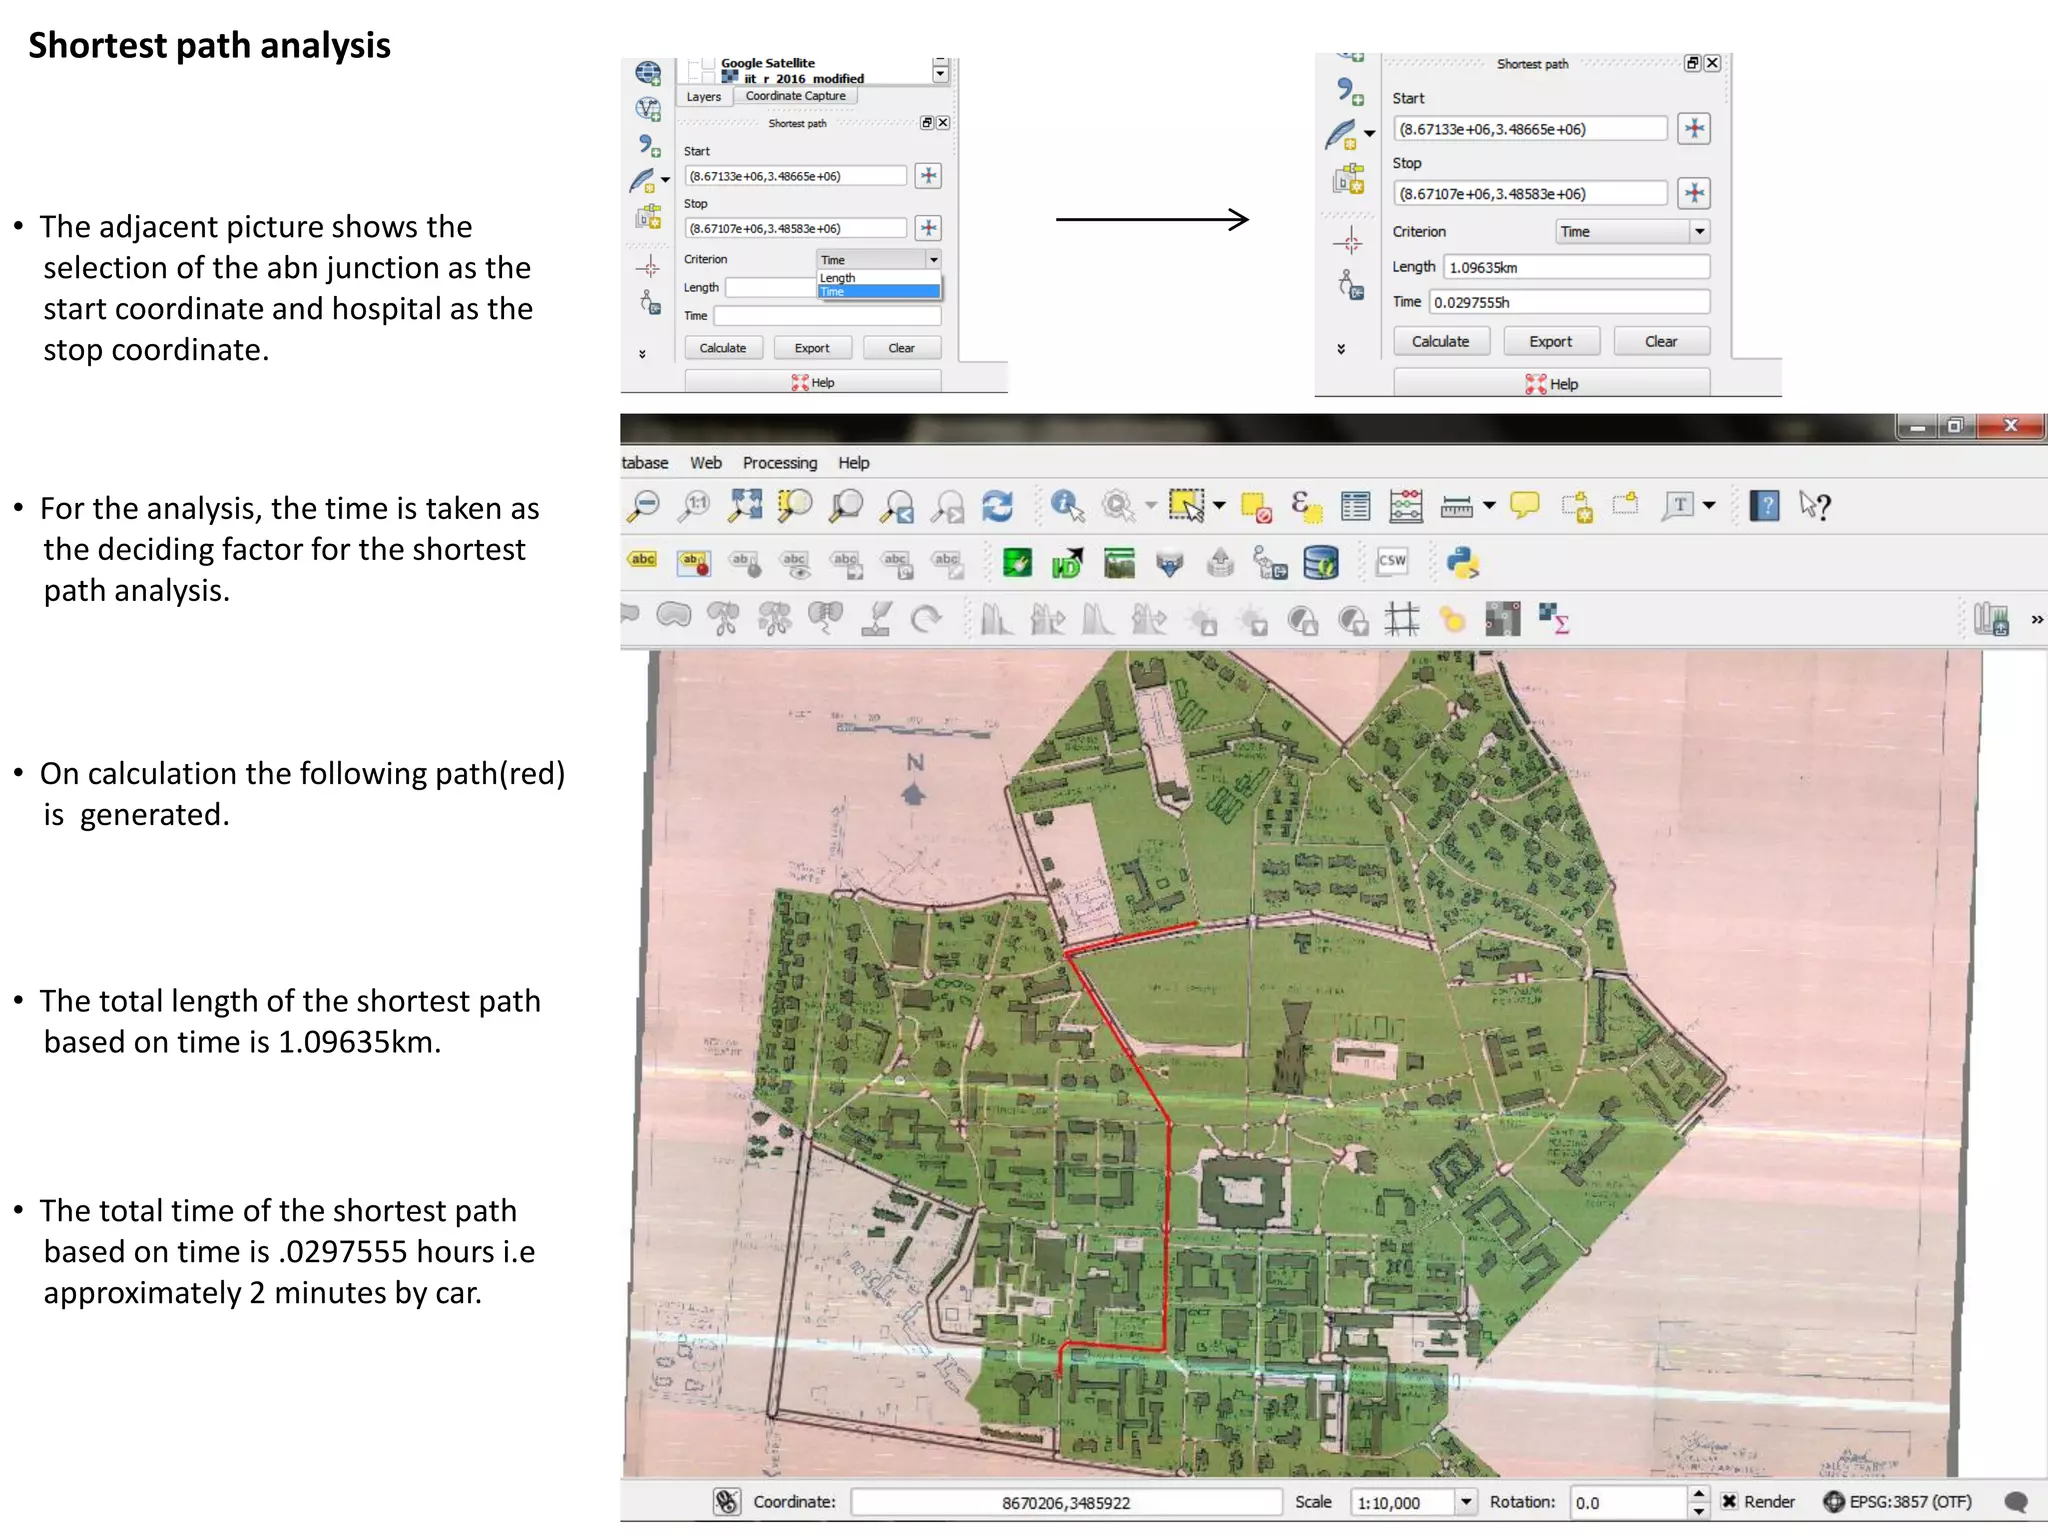Open the Web menu
The image size is (2048, 1536).
tap(705, 462)
